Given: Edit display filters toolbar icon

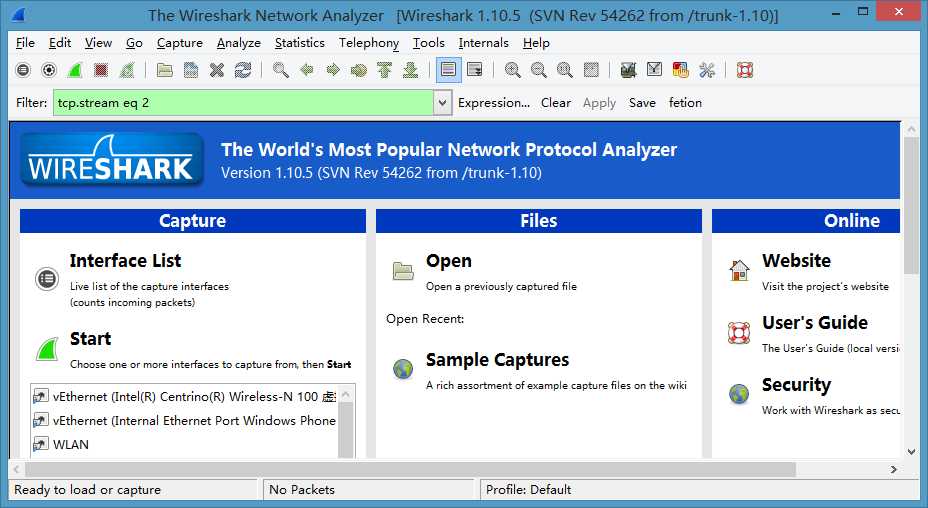Looking at the screenshot, I should click(655, 70).
